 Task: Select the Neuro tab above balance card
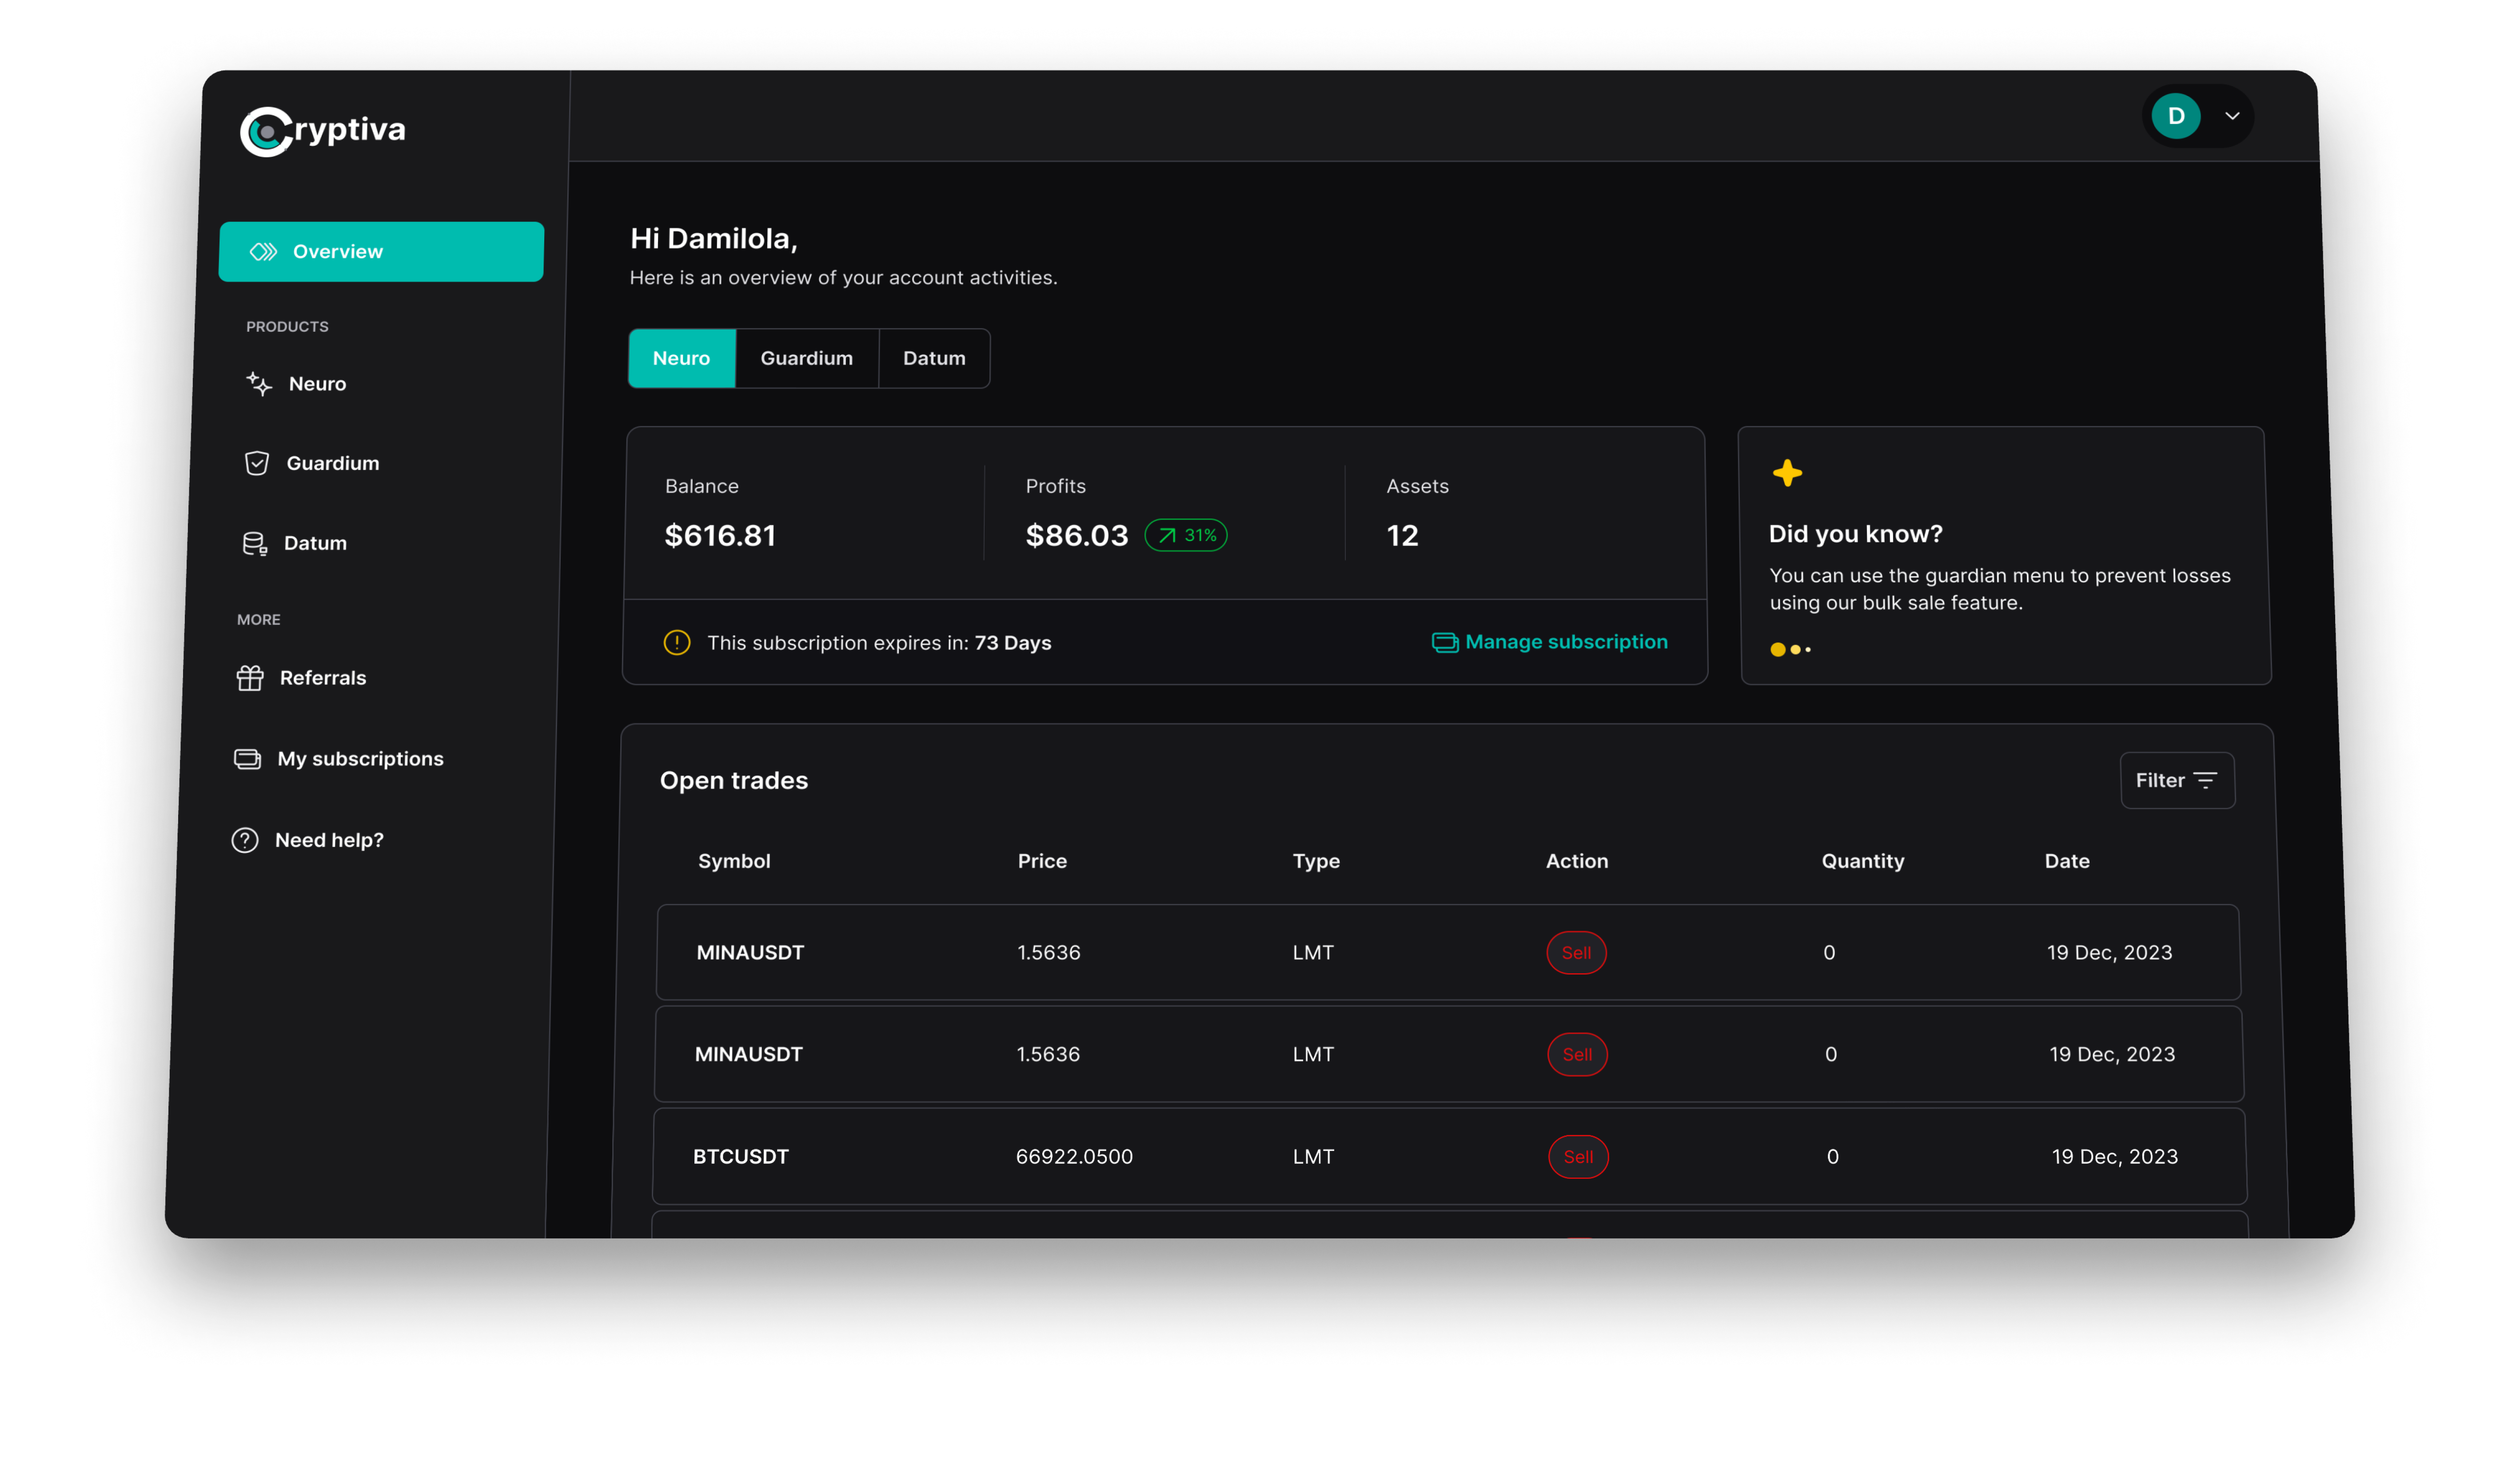[681, 358]
